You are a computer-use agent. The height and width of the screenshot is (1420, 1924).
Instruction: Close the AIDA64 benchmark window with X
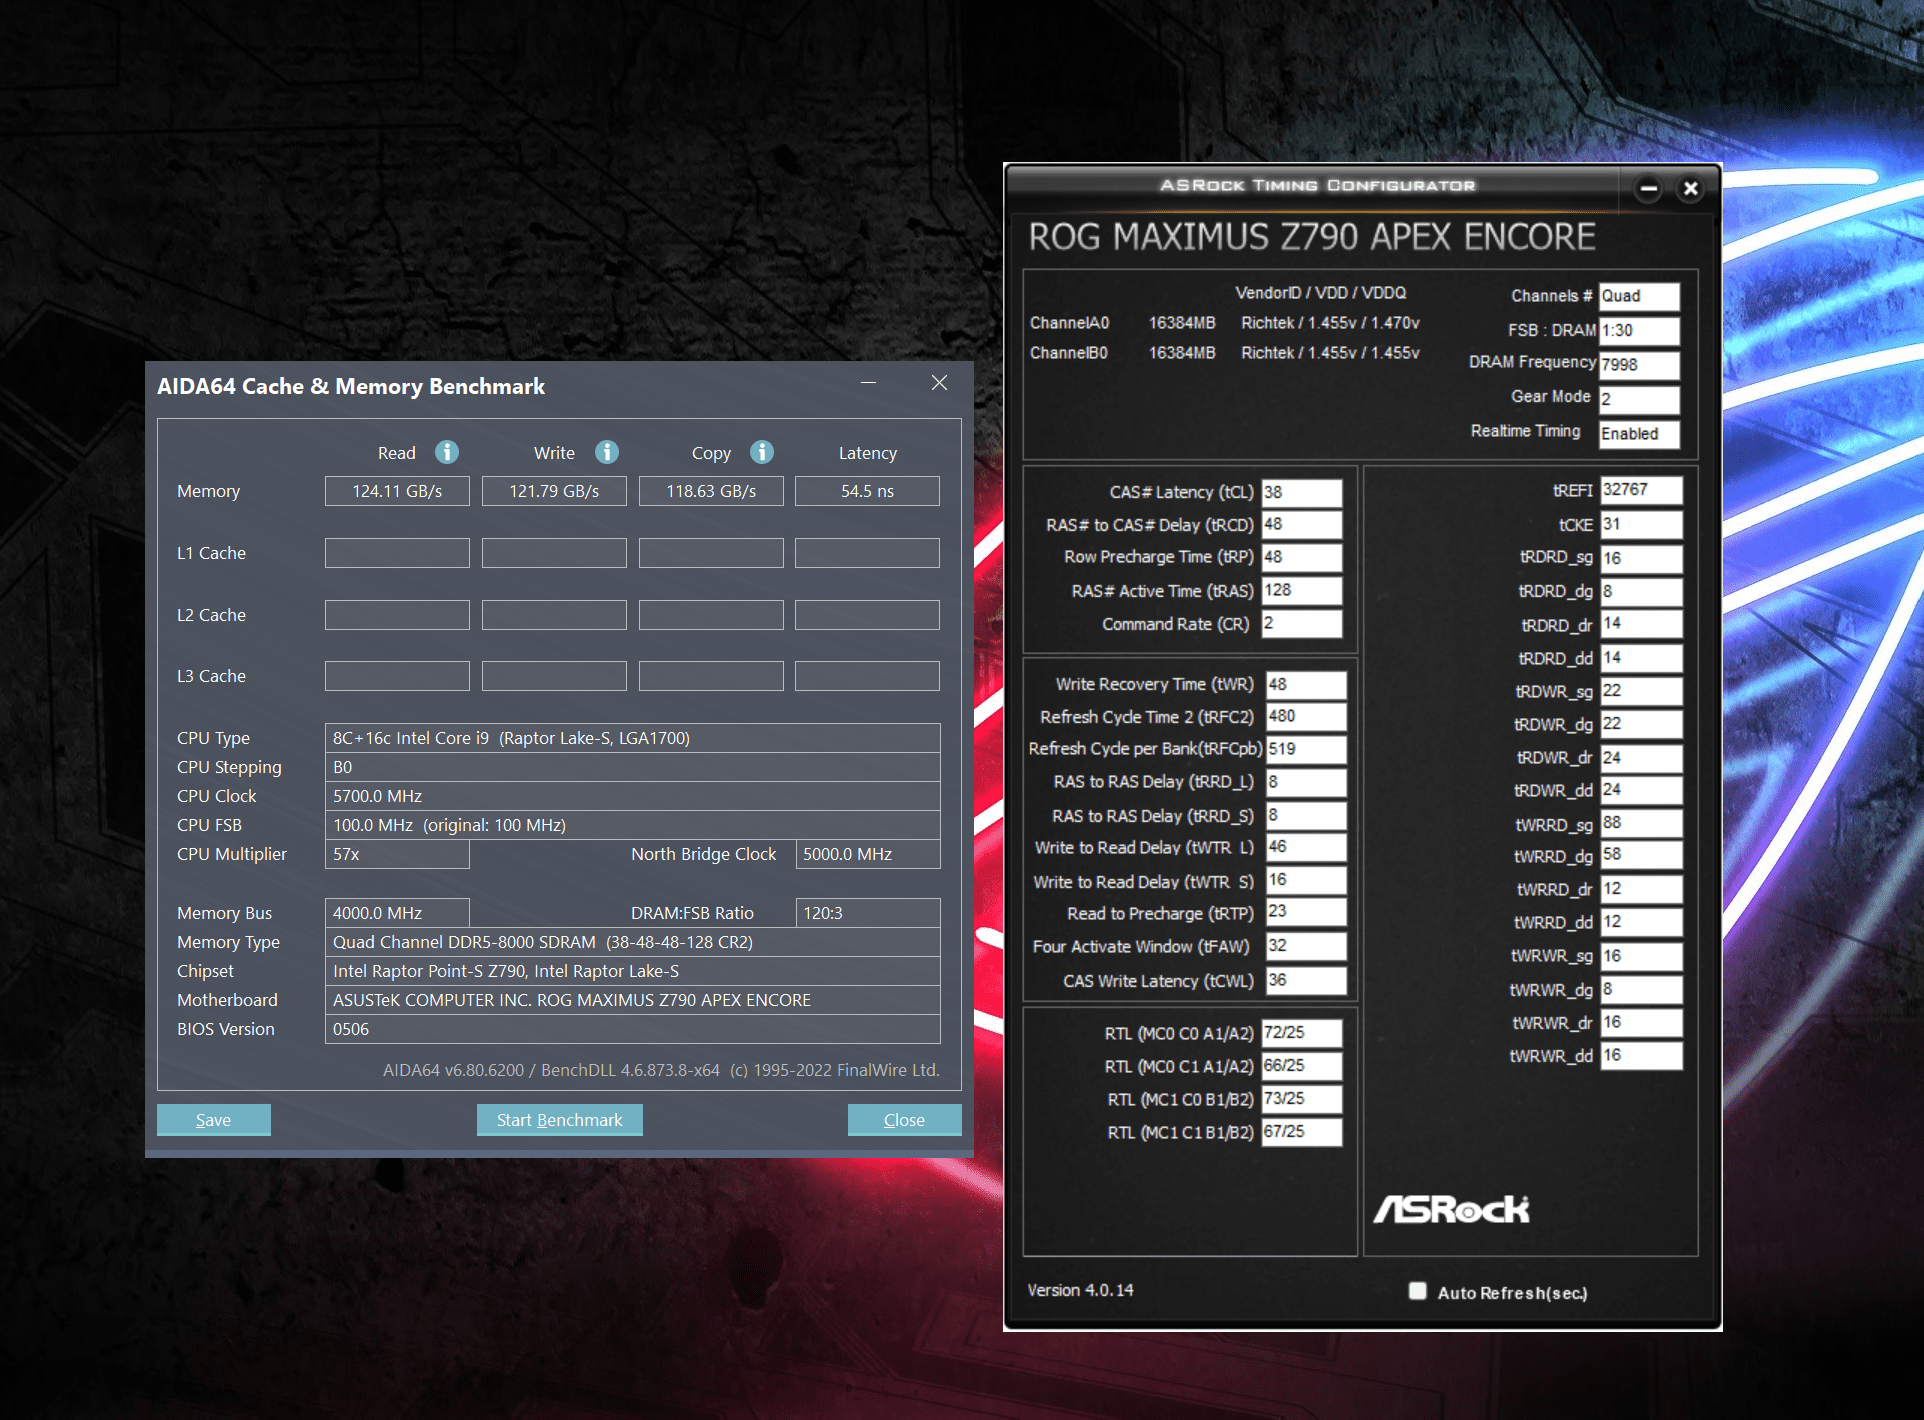pyautogui.click(x=939, y=383)
